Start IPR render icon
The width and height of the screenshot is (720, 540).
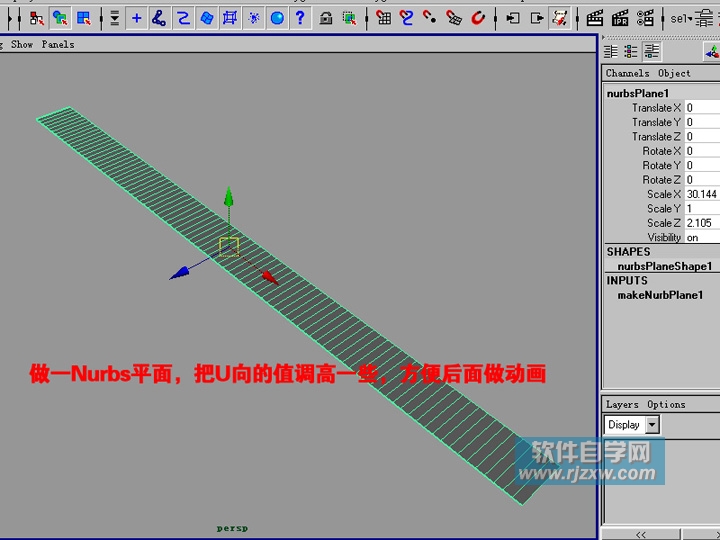tap(620, 18)
